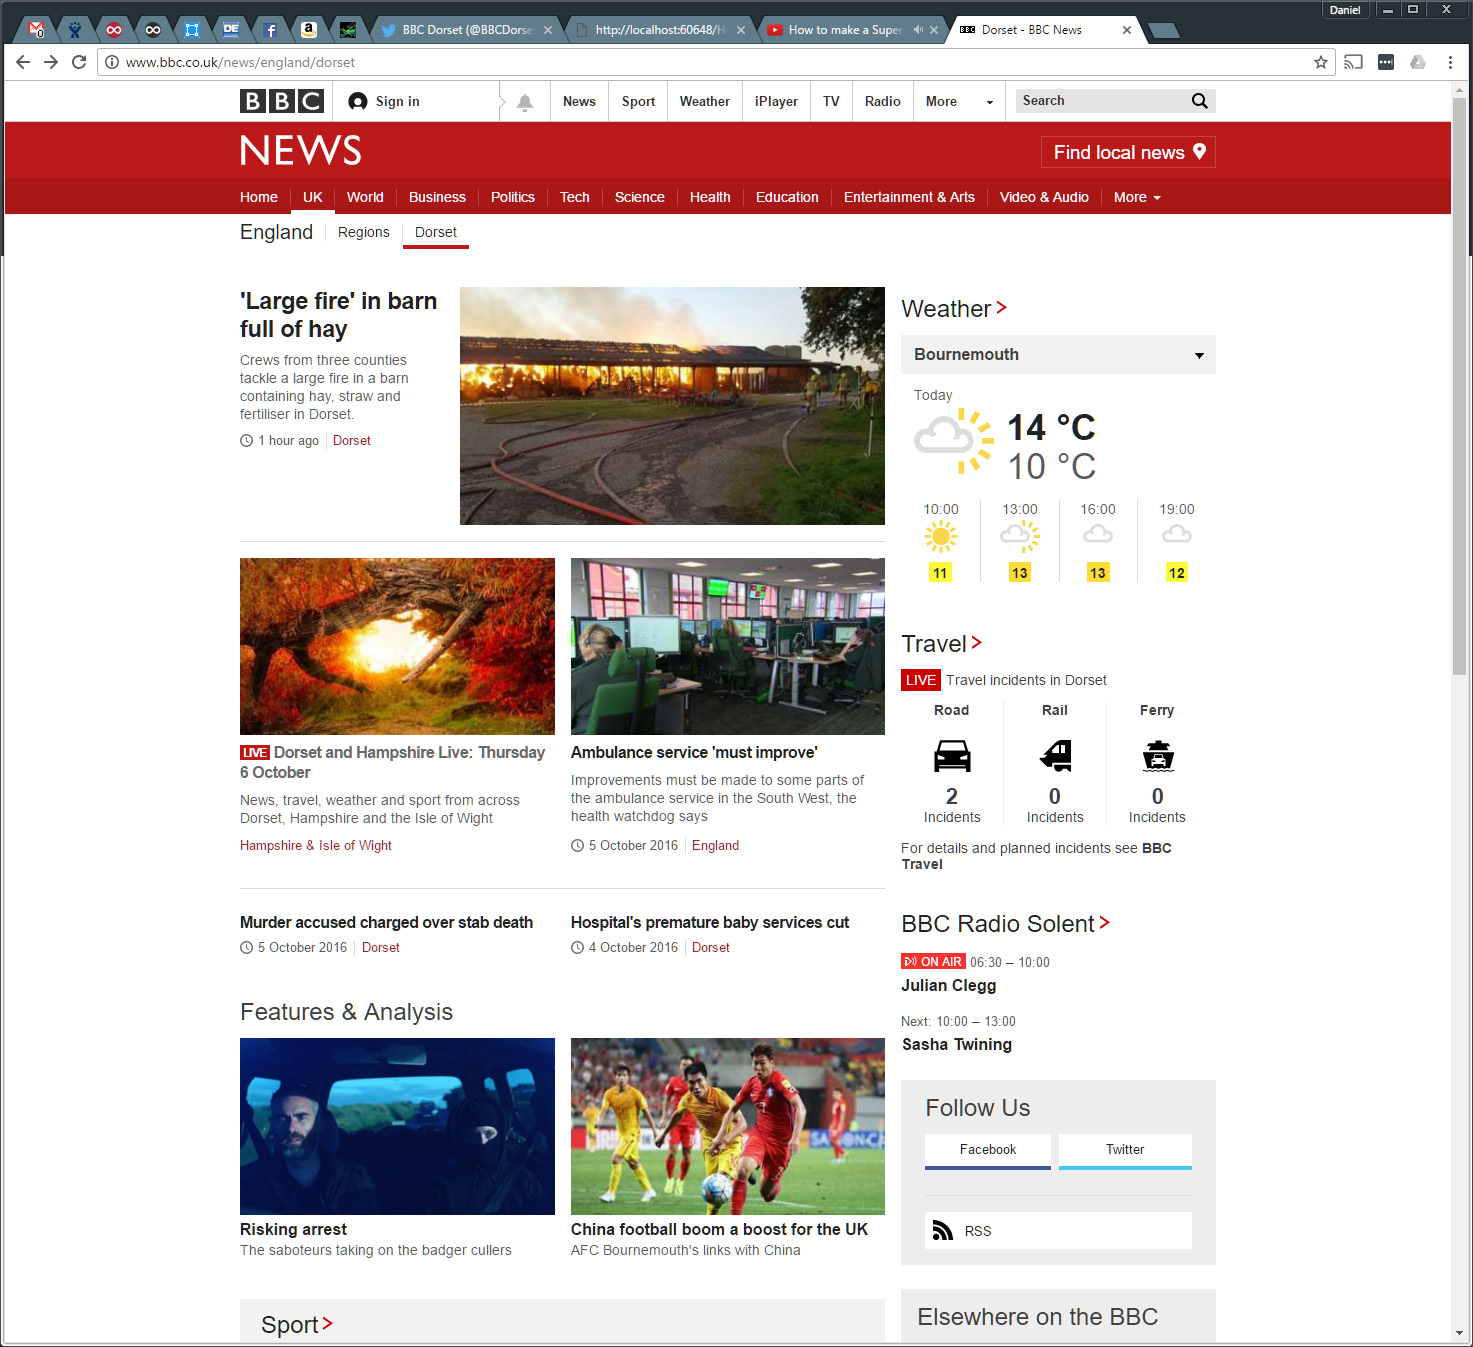Open the barn fire photo
Screen dimensions: 1473x1347
(672, 406)
